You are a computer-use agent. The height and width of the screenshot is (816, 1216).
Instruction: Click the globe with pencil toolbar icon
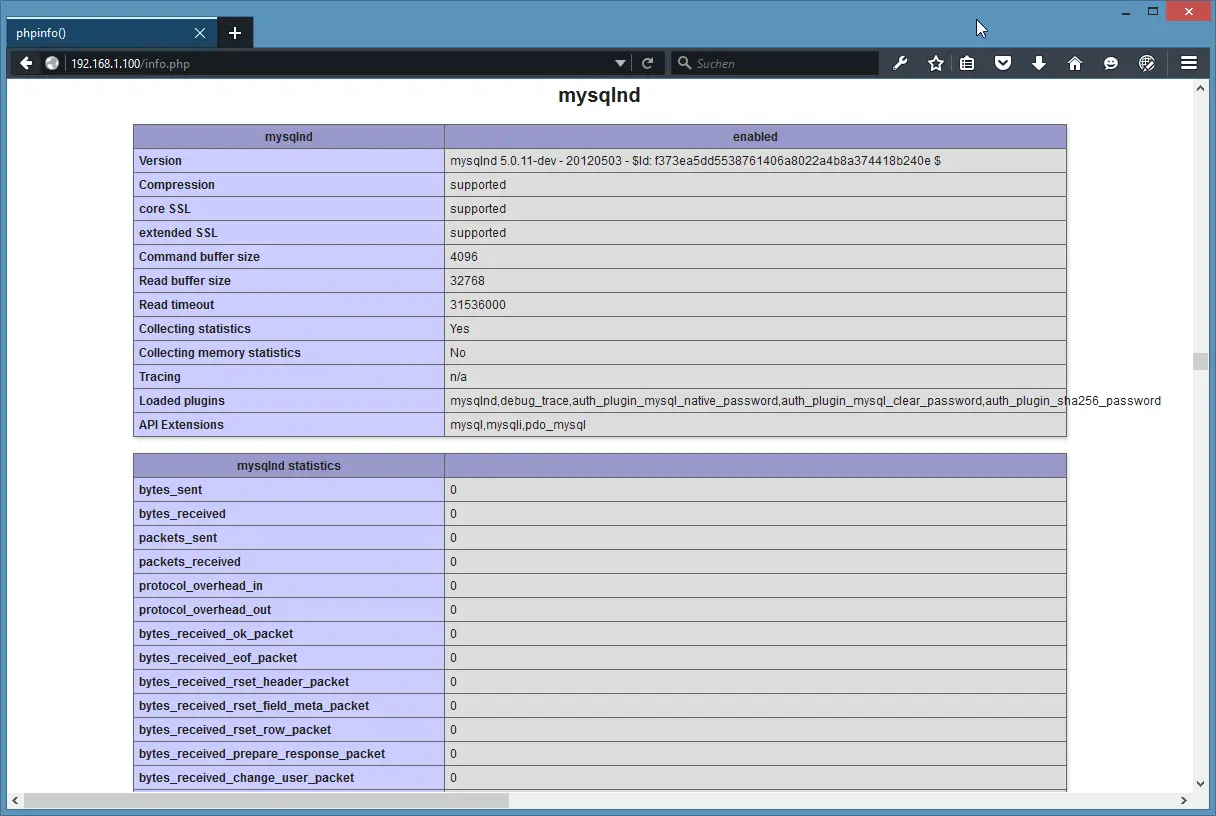[x=1147, y=63]
